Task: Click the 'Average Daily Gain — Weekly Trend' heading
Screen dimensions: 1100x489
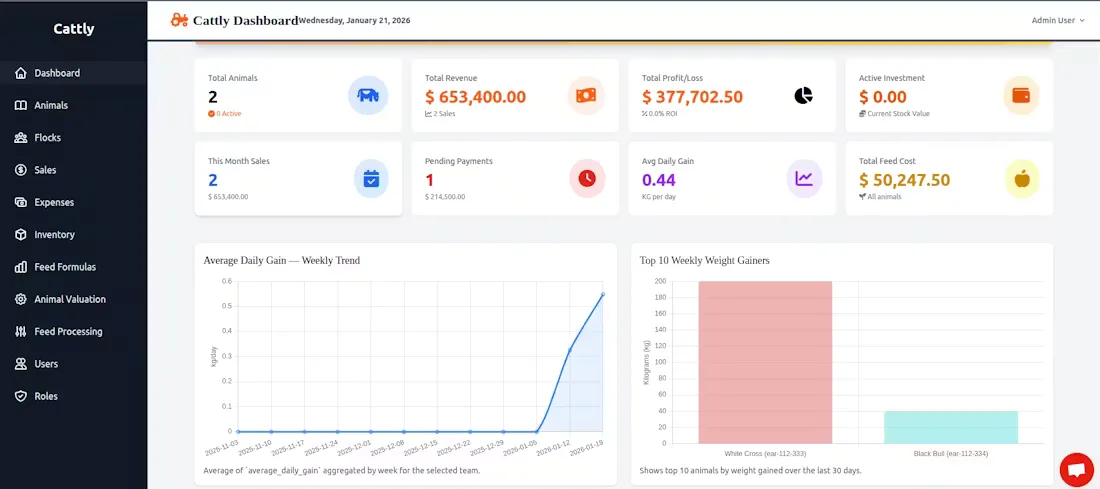Action: coord(281,260)
